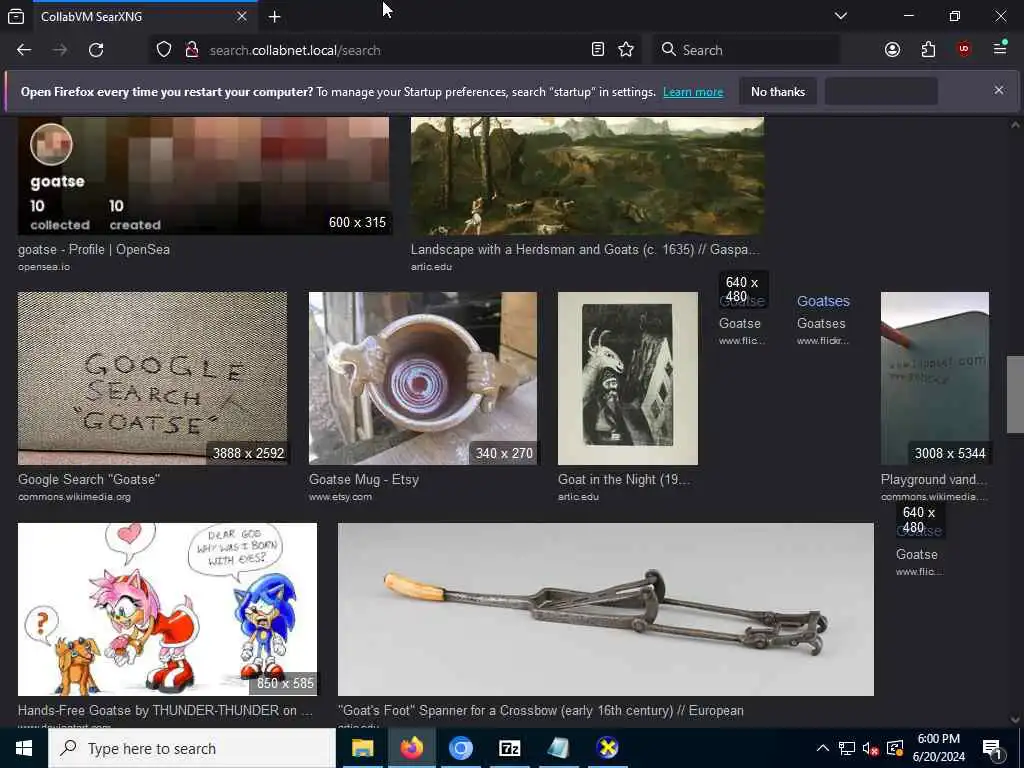Open the network tray icon
The height and width of the screenshot is (768, 1024).
tap(846, 748)
